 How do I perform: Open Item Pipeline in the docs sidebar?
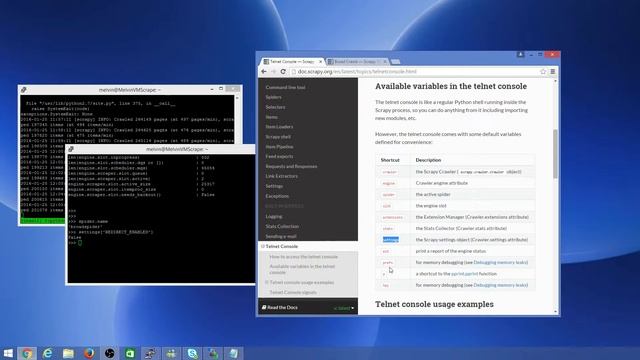coord(279,147)
